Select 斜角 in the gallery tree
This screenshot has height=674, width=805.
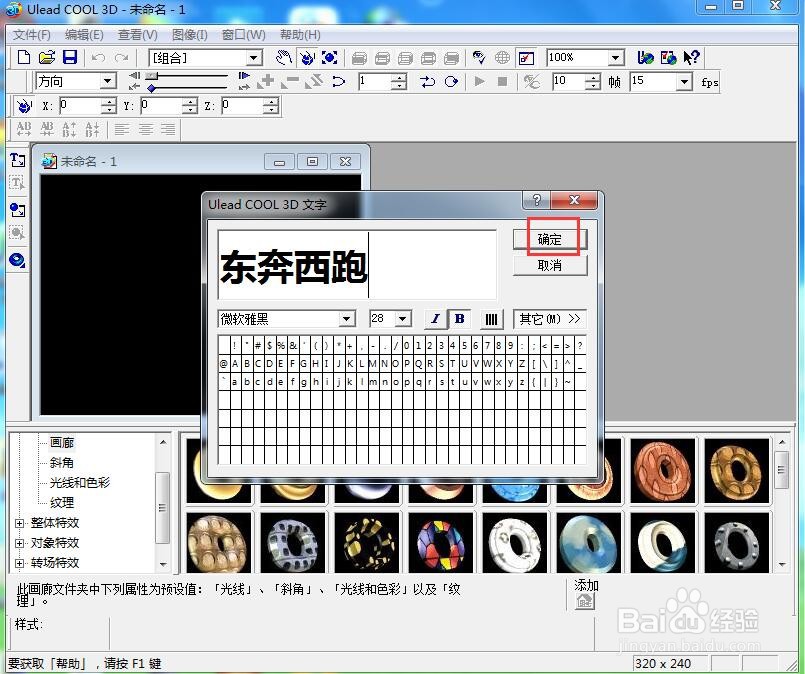[x=62, y=463]
